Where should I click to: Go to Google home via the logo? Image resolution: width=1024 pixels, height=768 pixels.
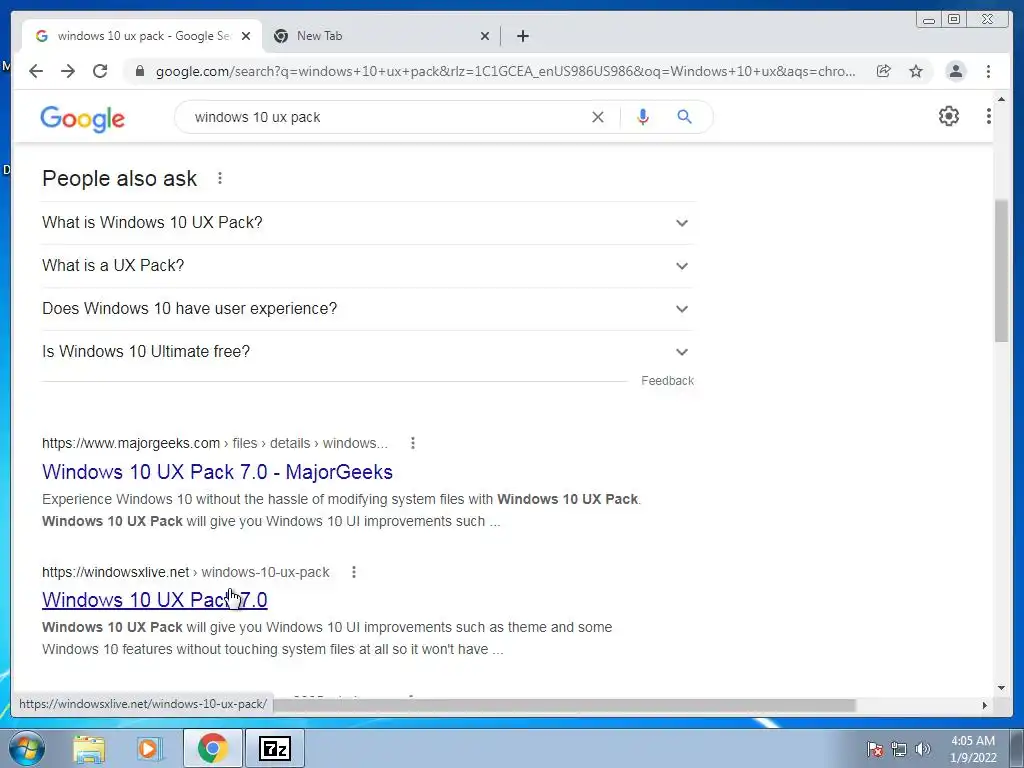(82, 119)
